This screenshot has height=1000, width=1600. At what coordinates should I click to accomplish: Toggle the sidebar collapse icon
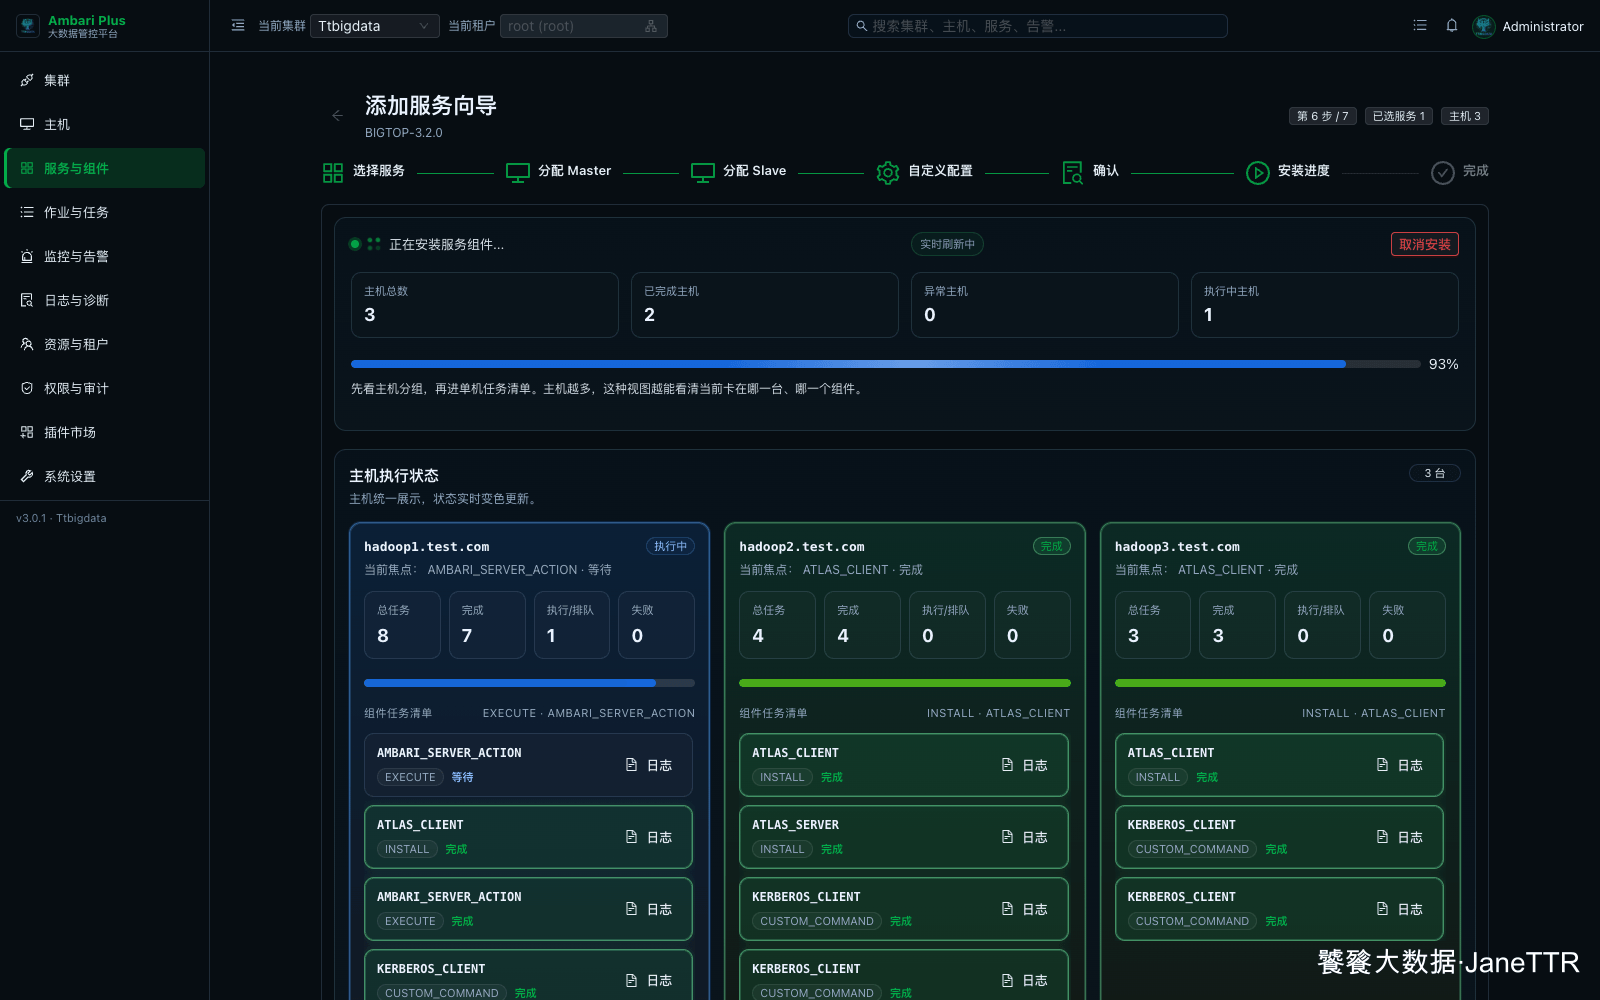(x=238, y=26)
